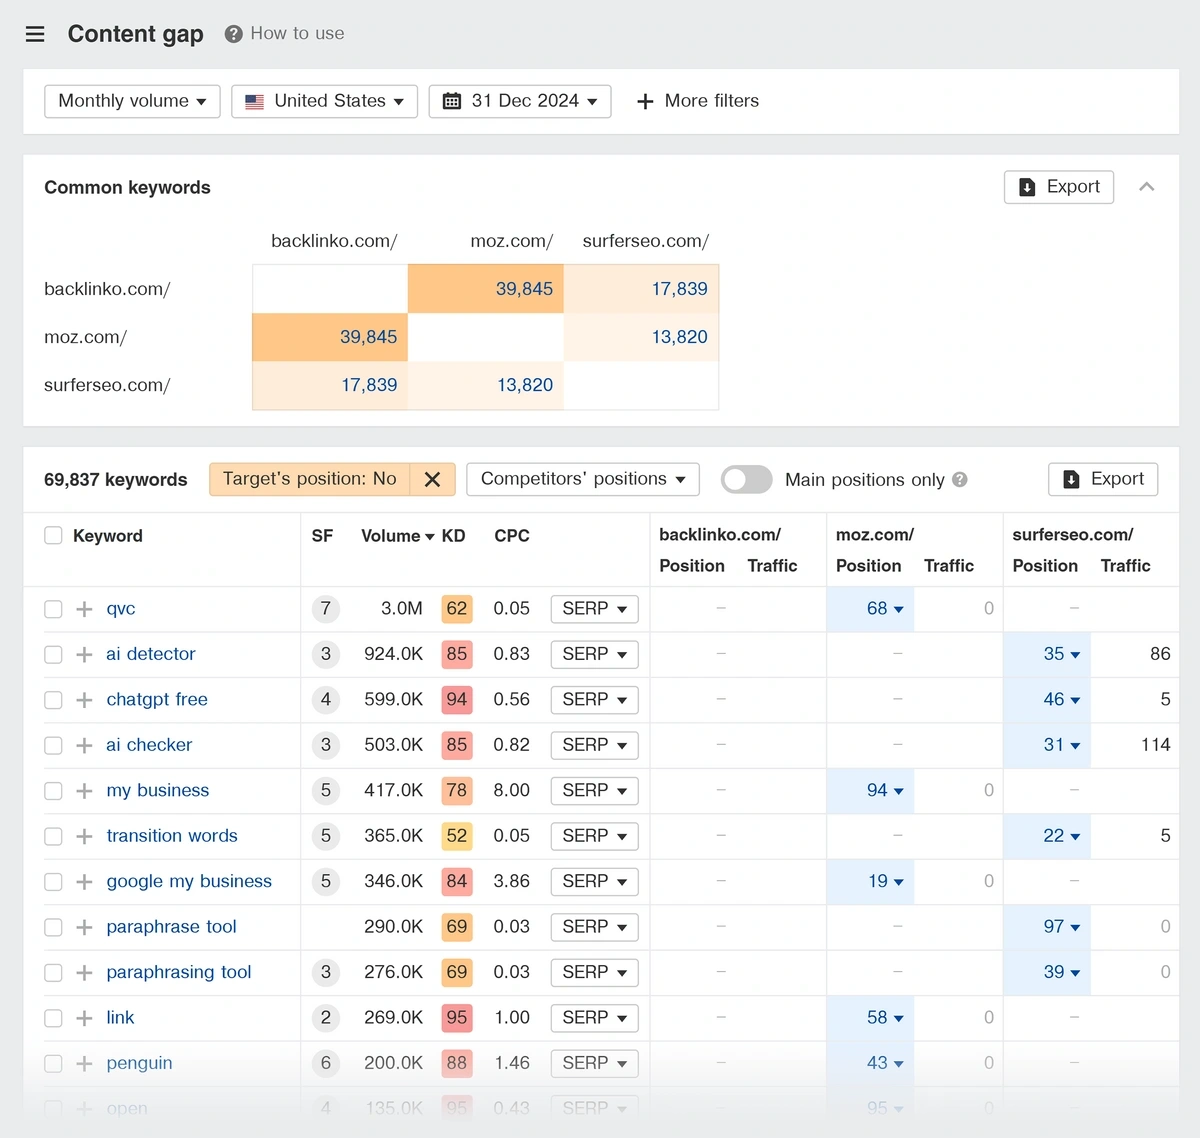The width and height of the screenshot is (1200, 1138).
Task: Export the keywords list
Action: click(x=1103, y=479)
